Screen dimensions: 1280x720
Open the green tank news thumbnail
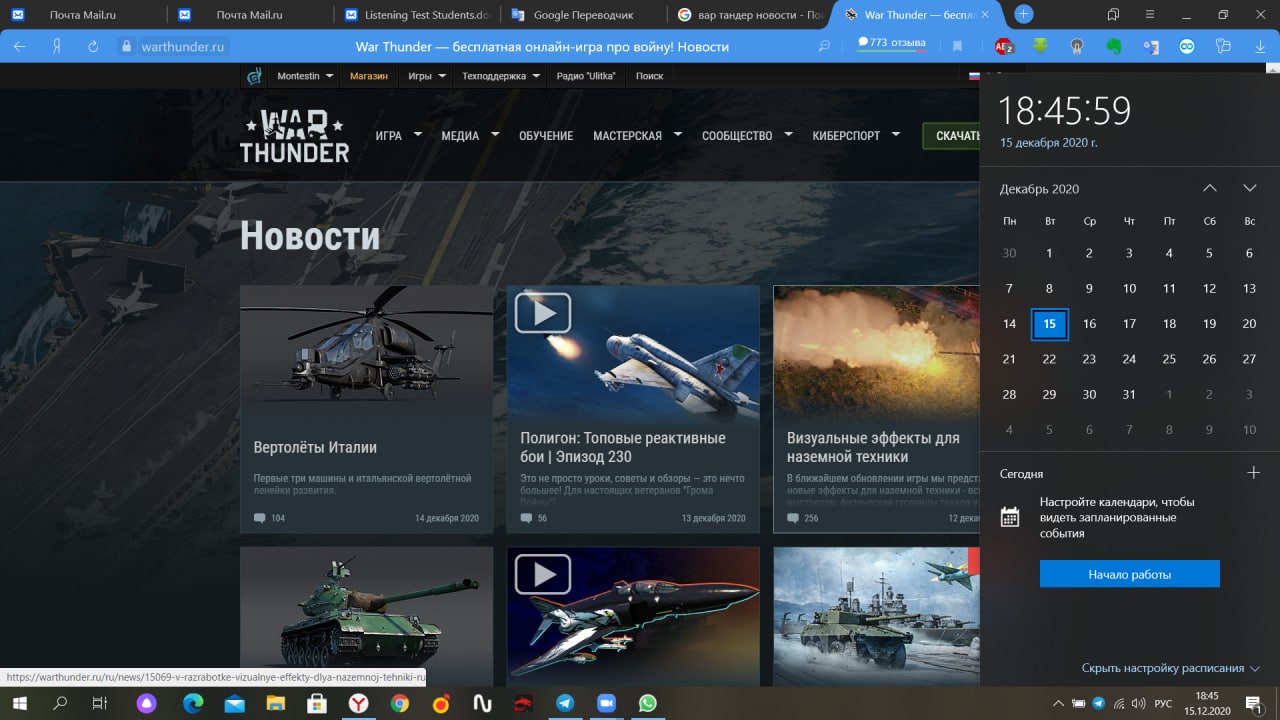[x=366, y=616]
